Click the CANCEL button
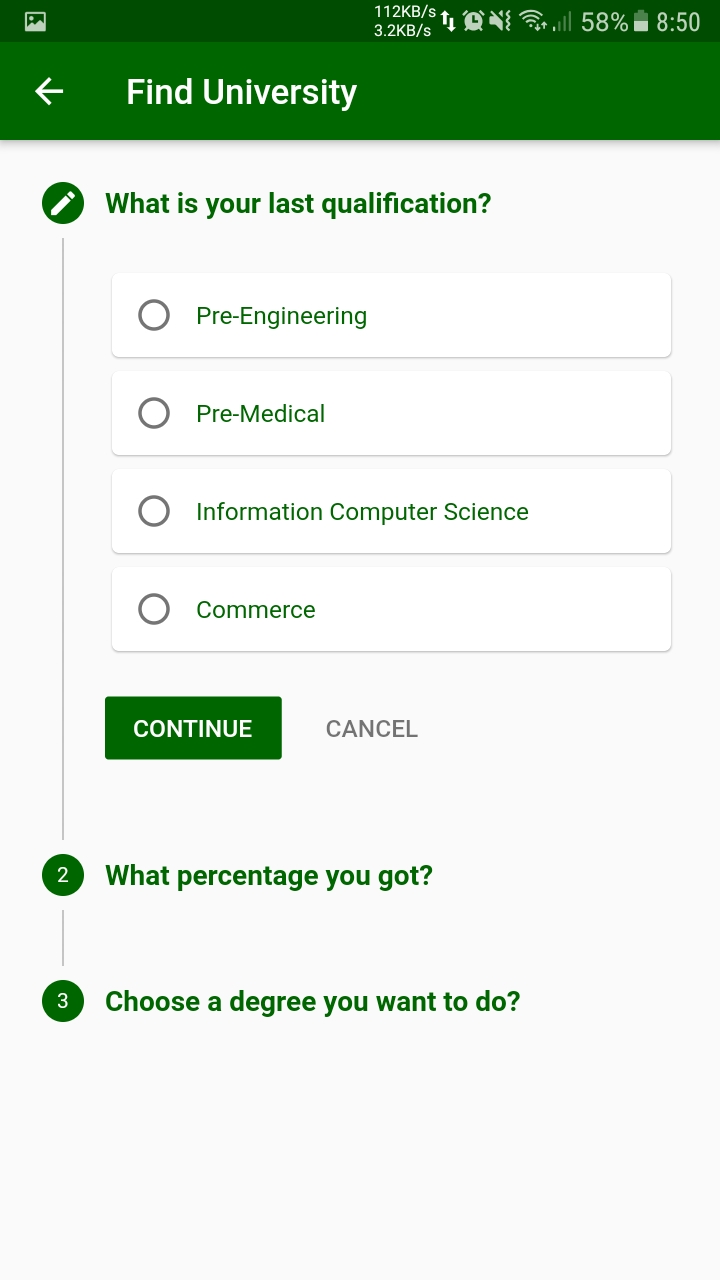 click(x=372, y=729)
